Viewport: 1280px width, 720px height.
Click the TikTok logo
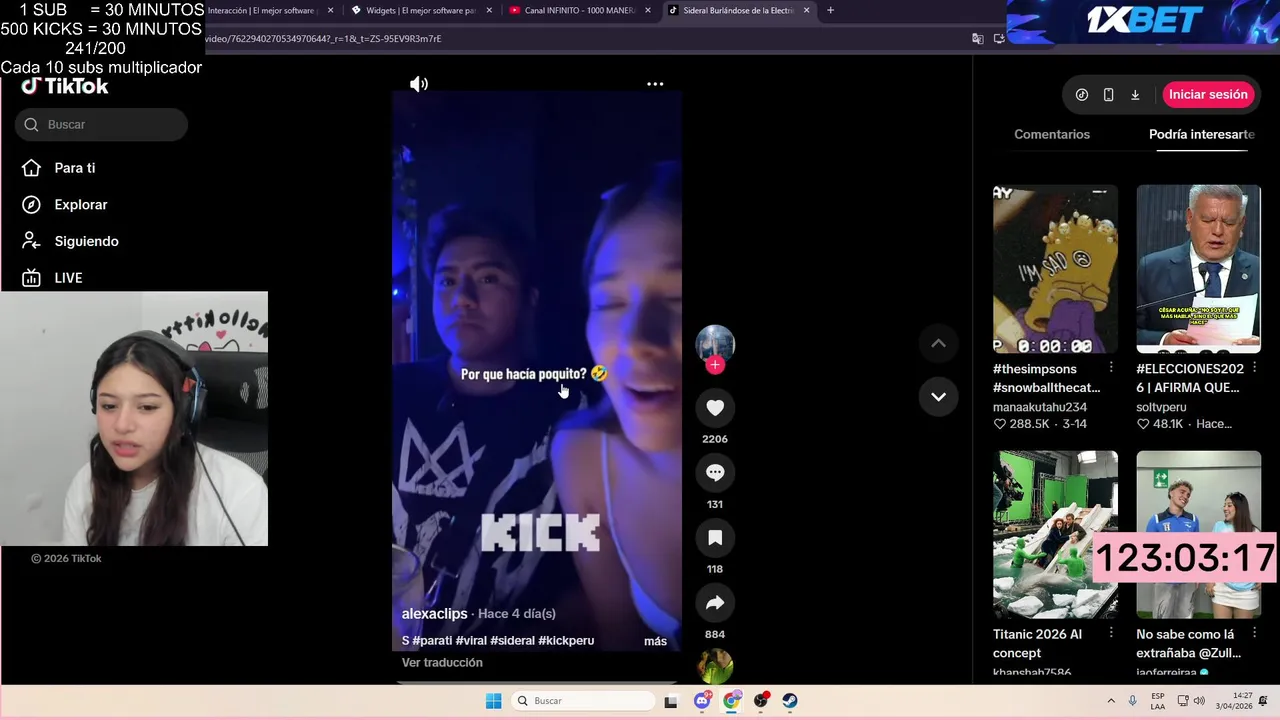click(x=65, y=86)
